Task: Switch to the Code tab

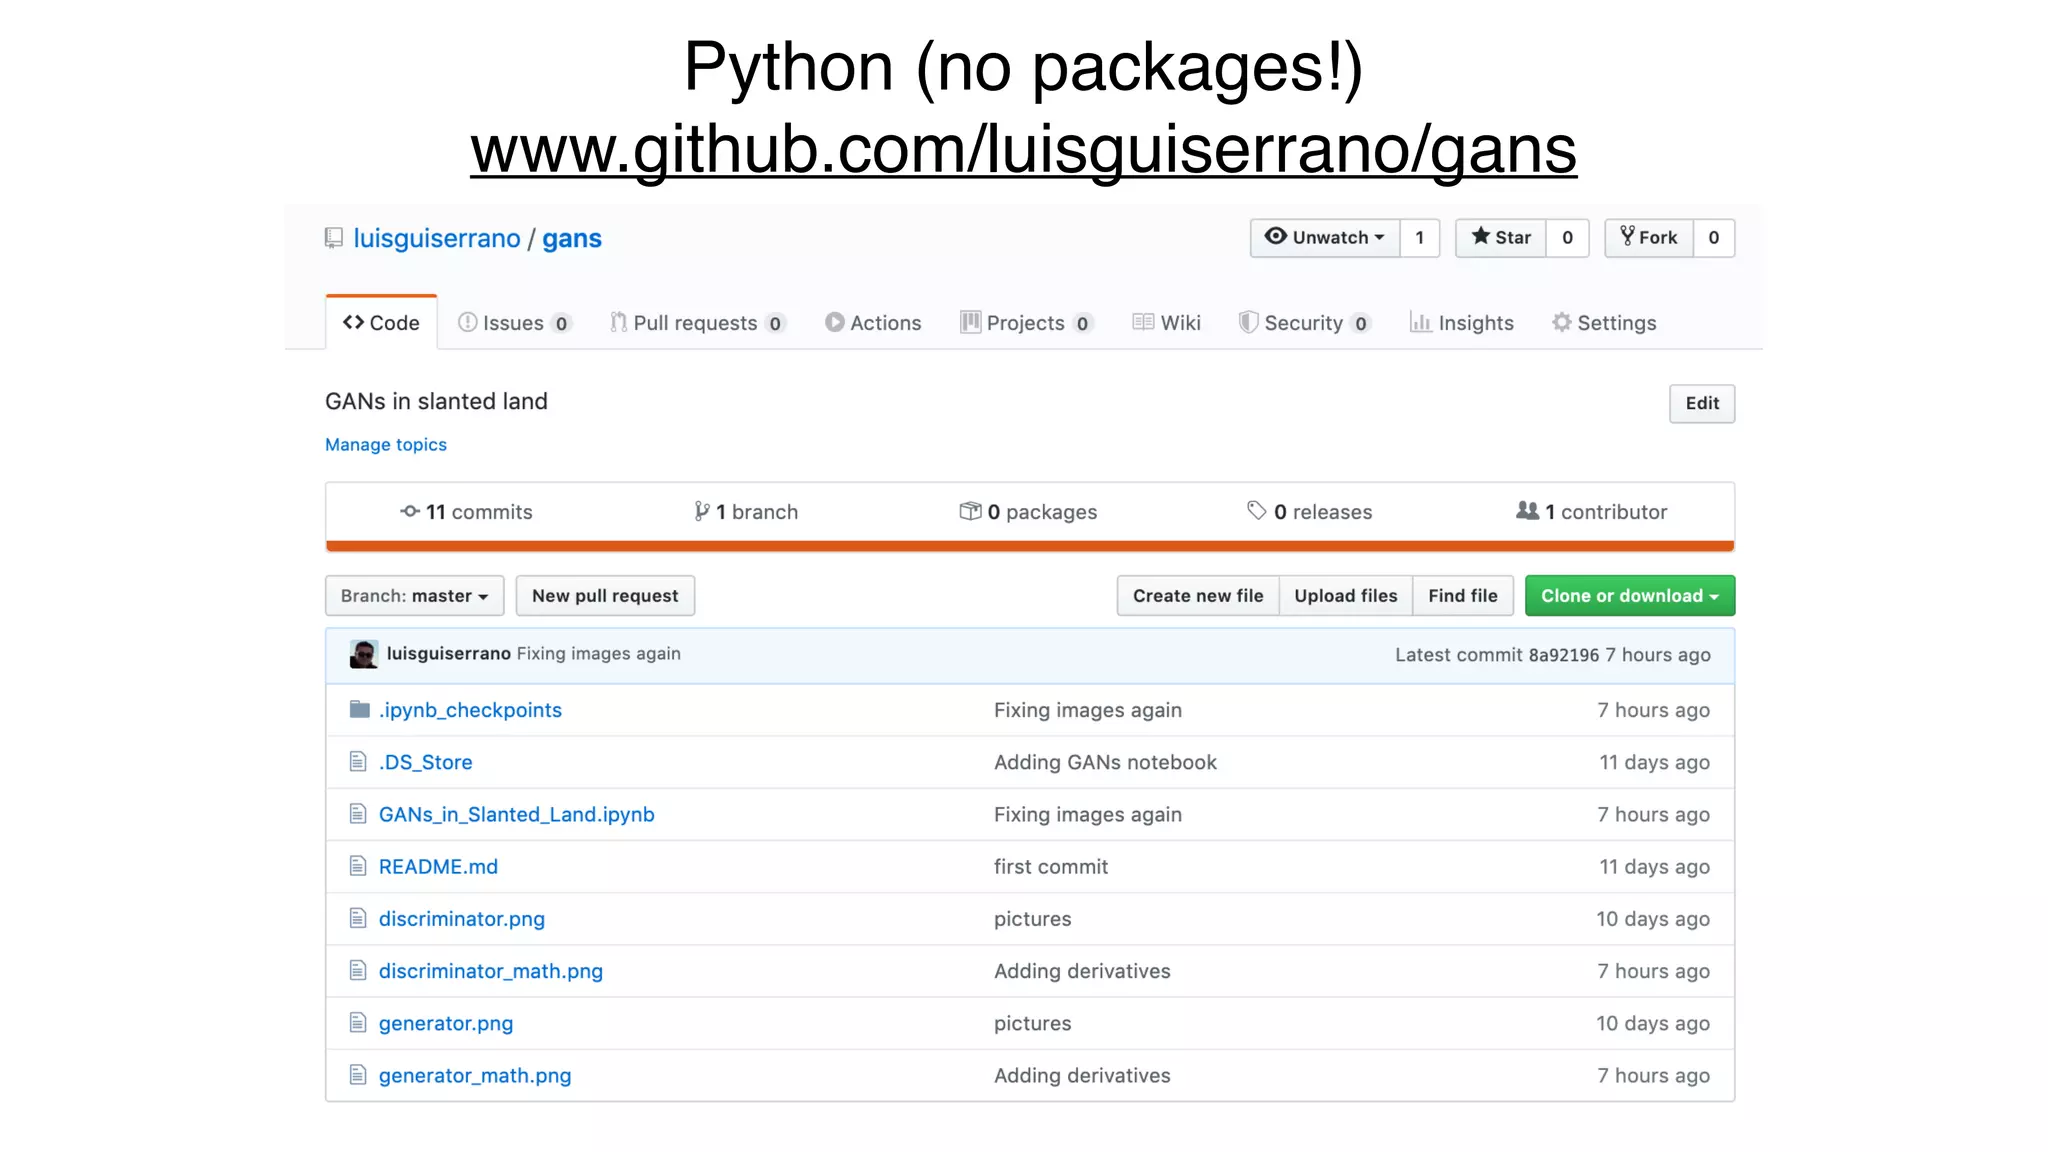Action: pos(381,323)
